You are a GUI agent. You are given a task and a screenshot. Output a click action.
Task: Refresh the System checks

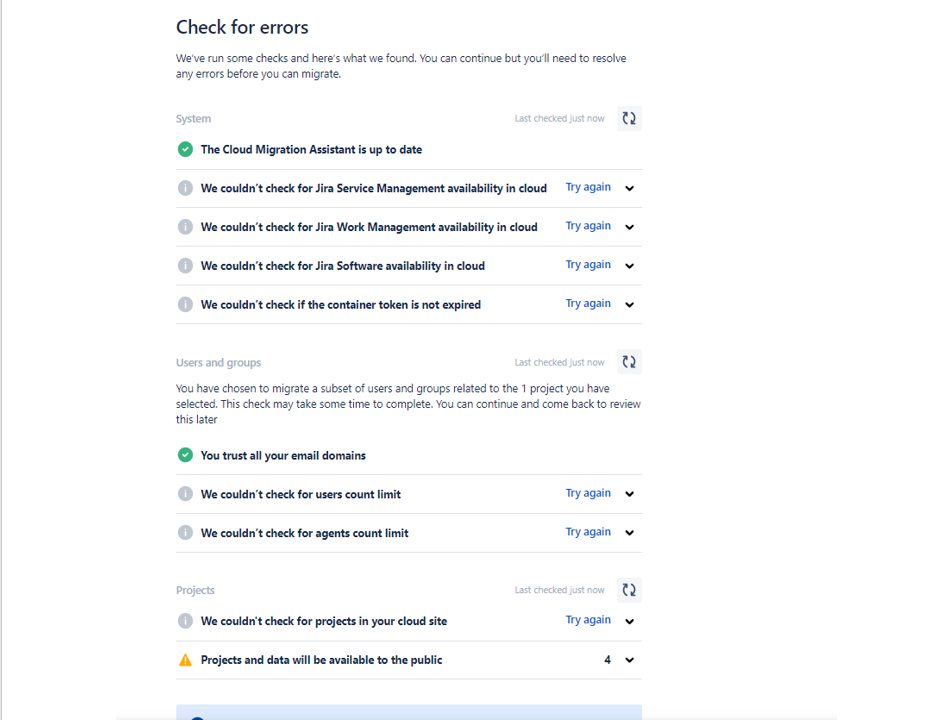(629, 118)
